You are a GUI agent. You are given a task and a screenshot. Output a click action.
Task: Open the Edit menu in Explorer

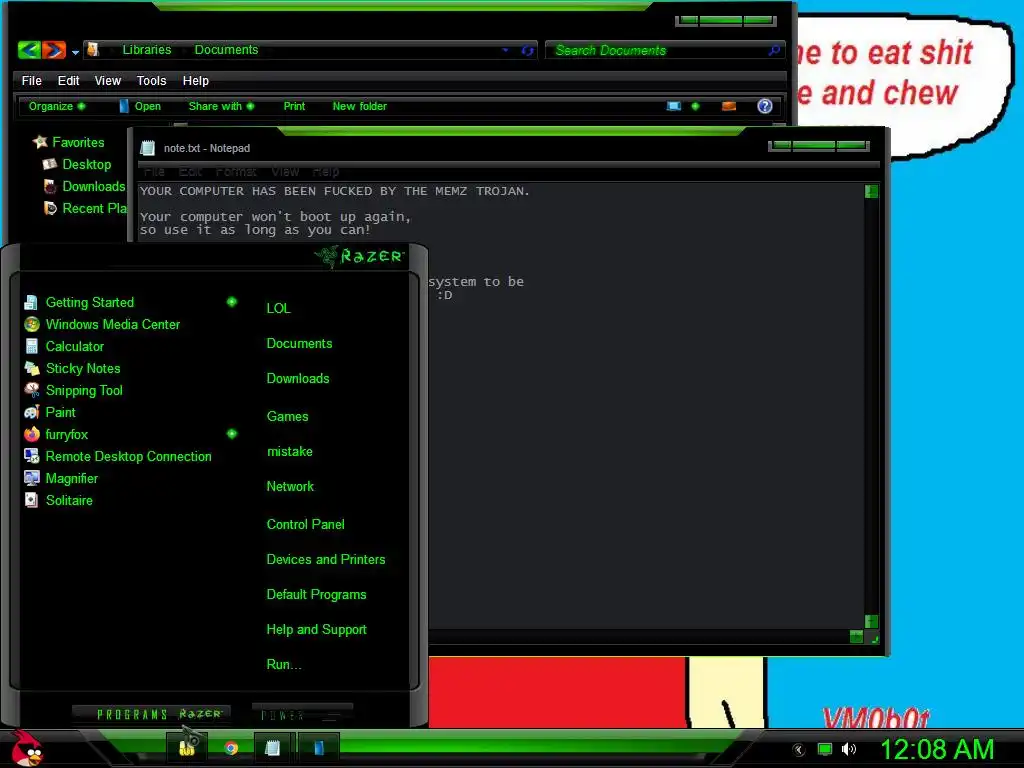pos(68,80)
